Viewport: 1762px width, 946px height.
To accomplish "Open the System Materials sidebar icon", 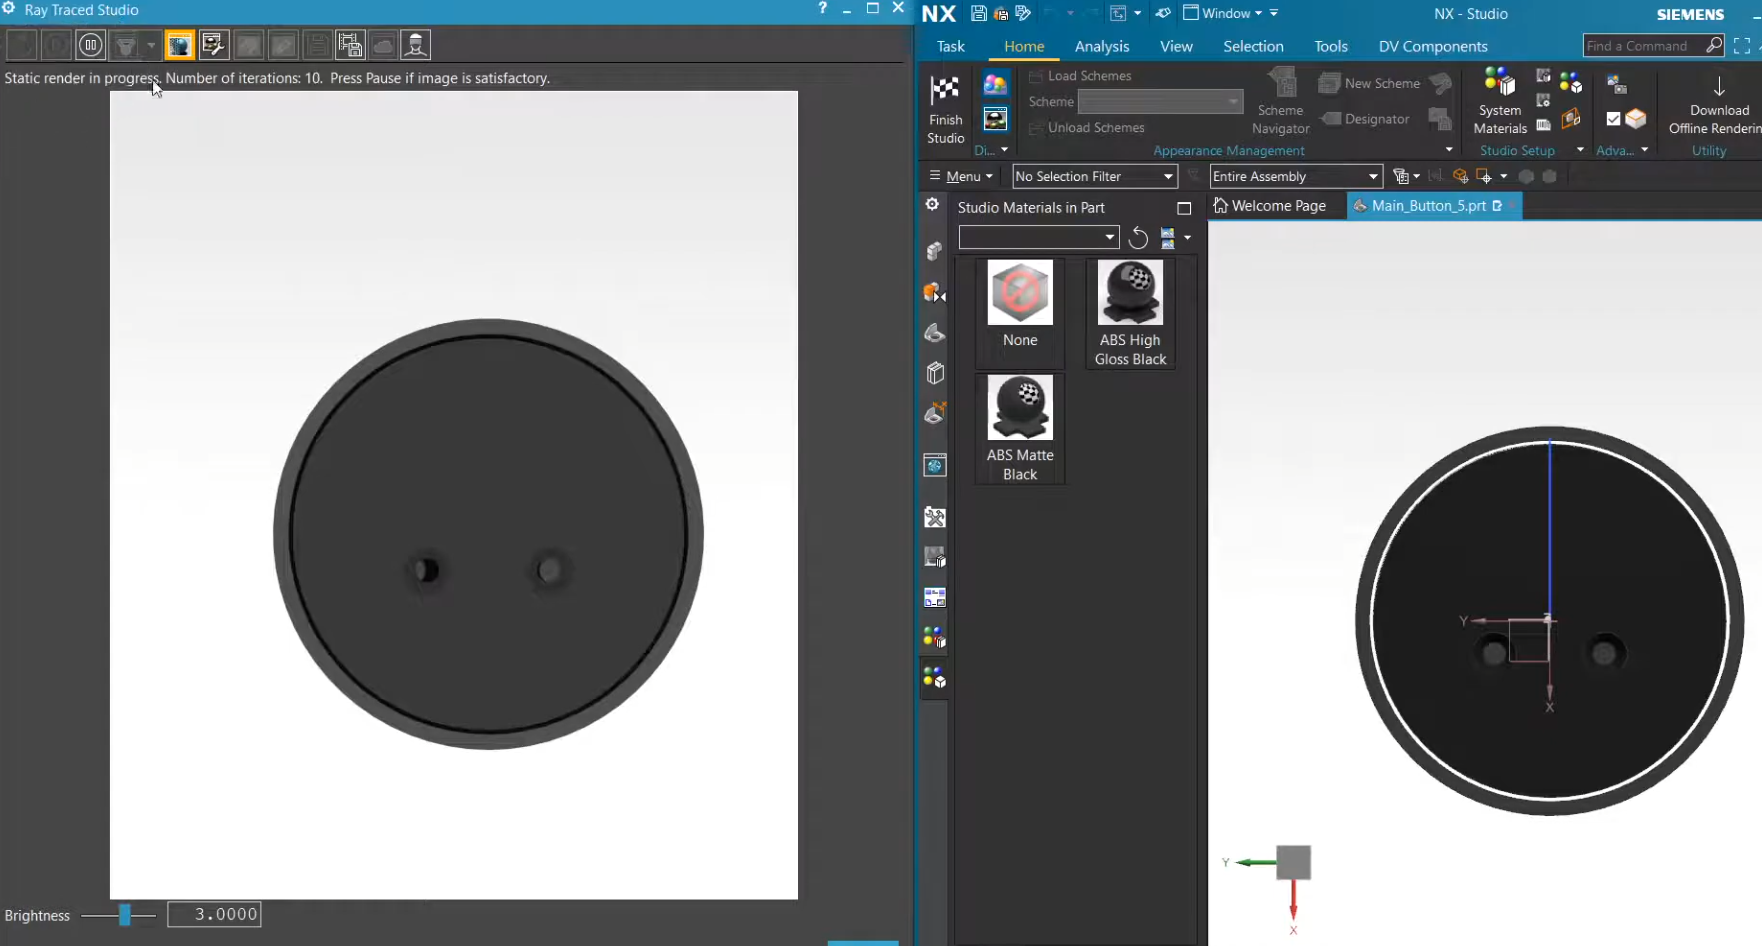I will (935, 638).
